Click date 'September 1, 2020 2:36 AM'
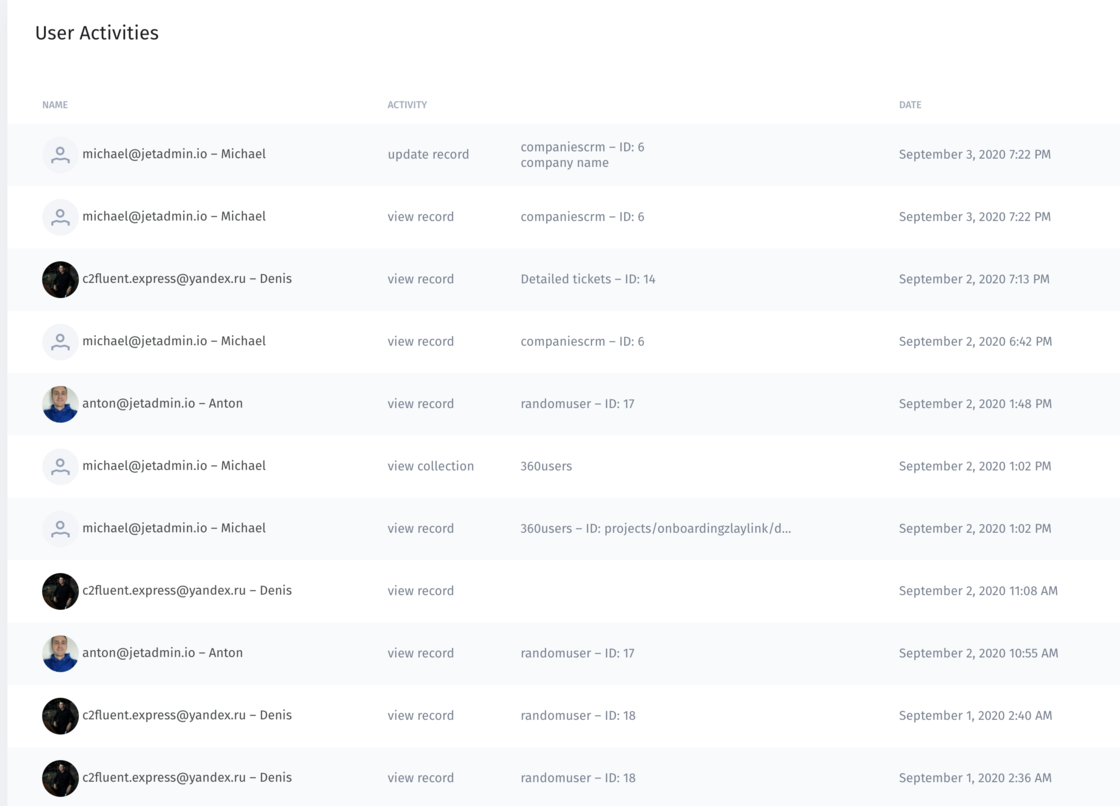Screen dimensions: 1120x806 point(975,777)
